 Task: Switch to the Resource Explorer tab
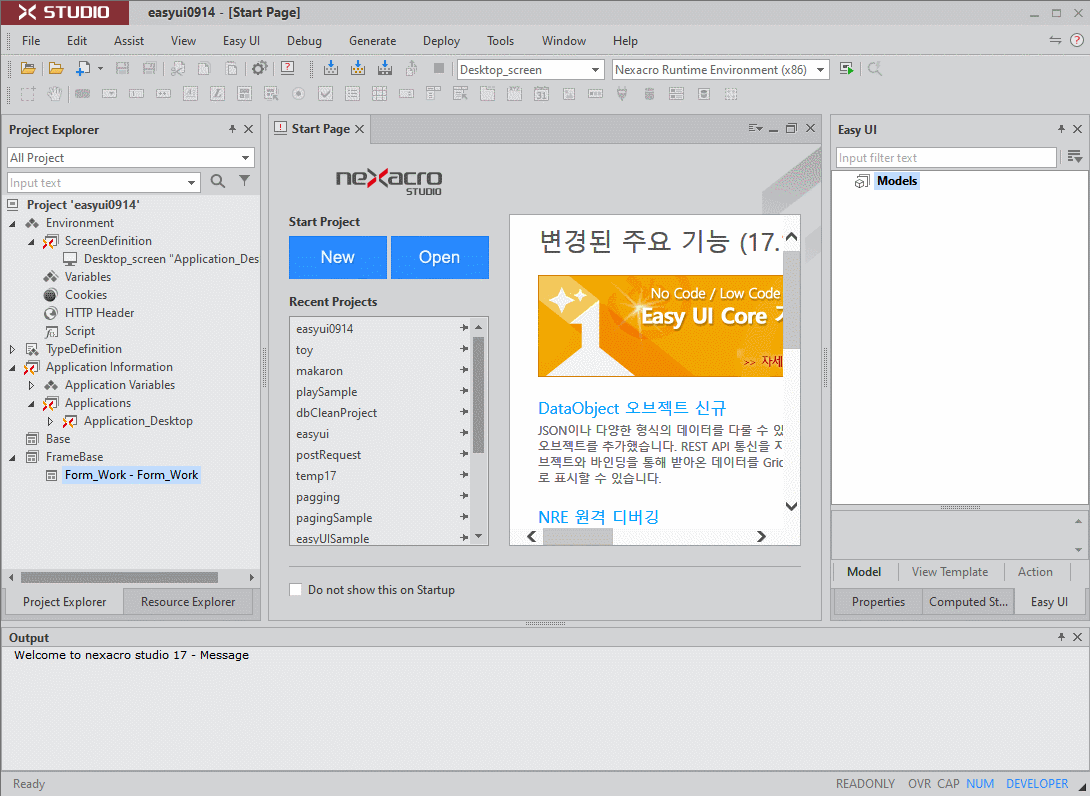pyautogui.click(x=189, y=601)
